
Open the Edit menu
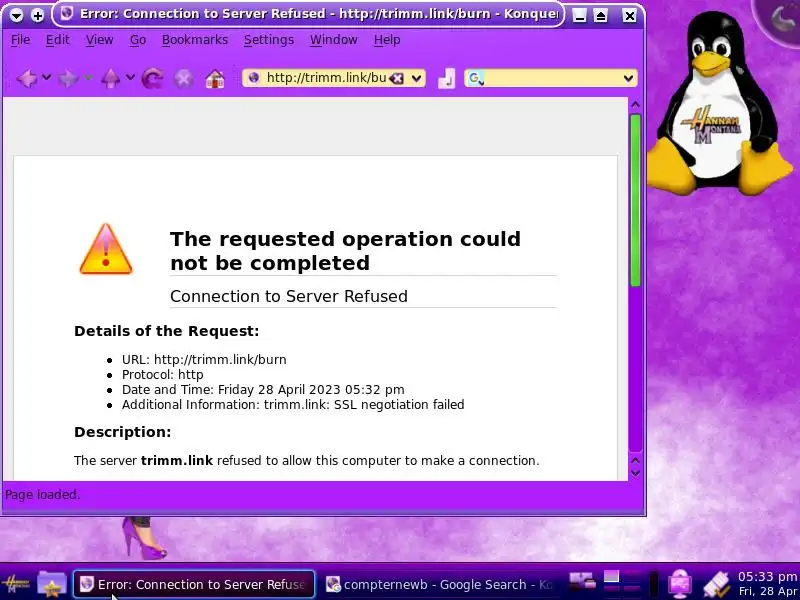click(x=57, y=40)
